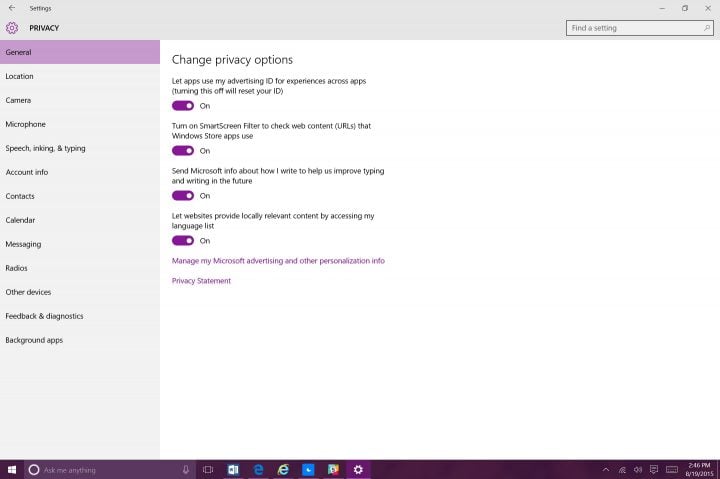Screen dimensions: 720x479
Task: Select the General privacy category
Action: coord(80,52)
